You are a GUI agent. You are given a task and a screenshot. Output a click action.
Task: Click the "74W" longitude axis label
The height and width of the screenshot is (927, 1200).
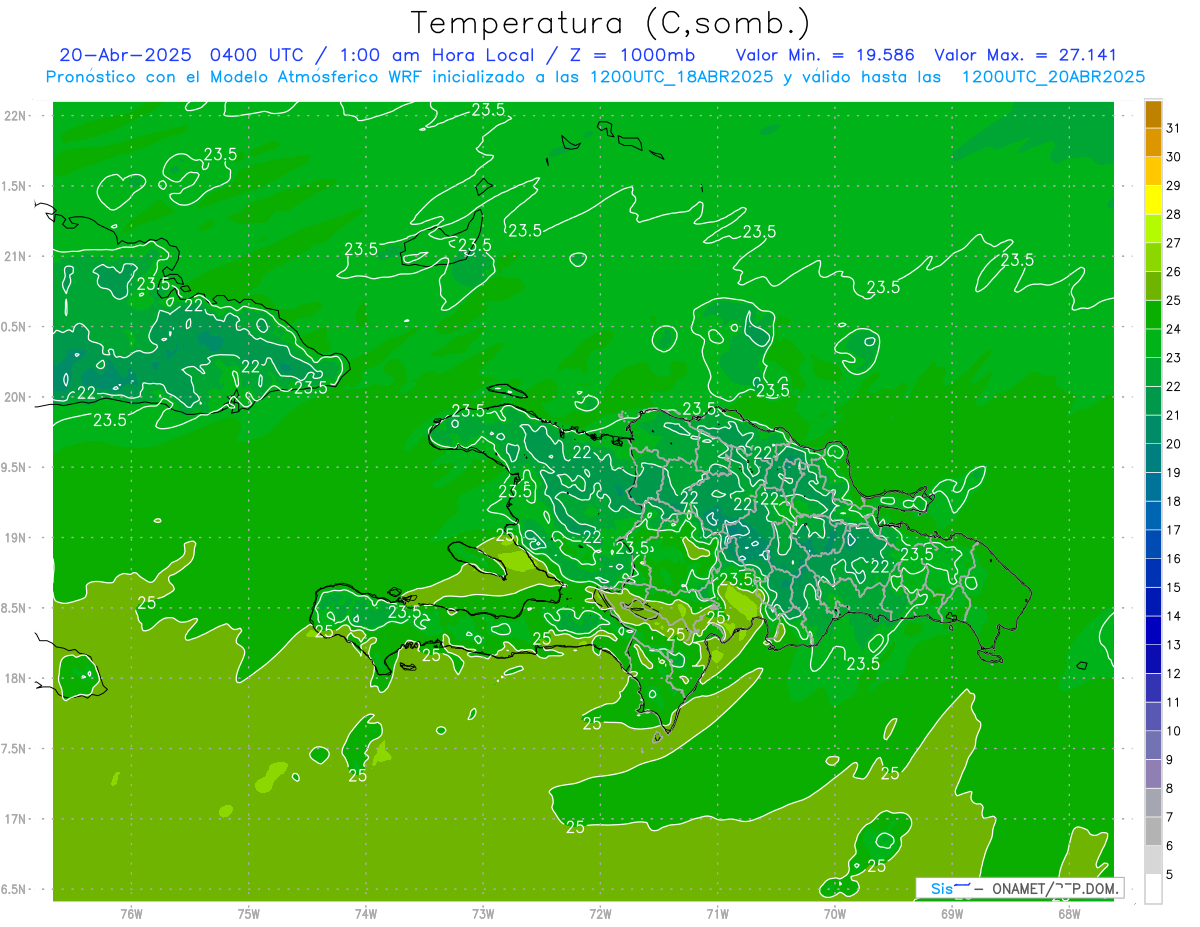pyautogui.click(x=366, y=913)
